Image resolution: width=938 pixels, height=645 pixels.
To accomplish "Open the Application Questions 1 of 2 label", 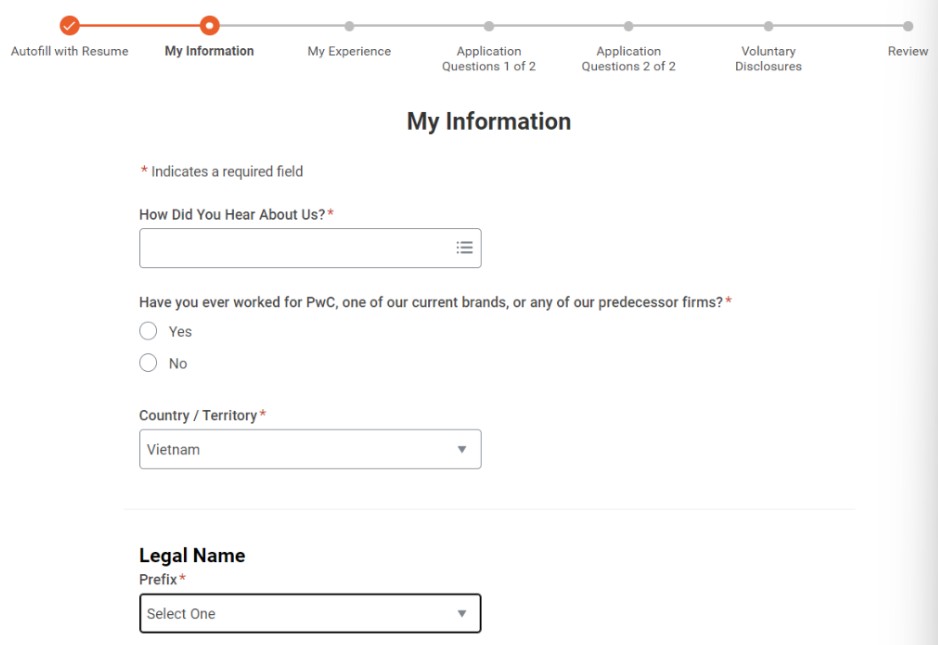I will tap(489, 59).
